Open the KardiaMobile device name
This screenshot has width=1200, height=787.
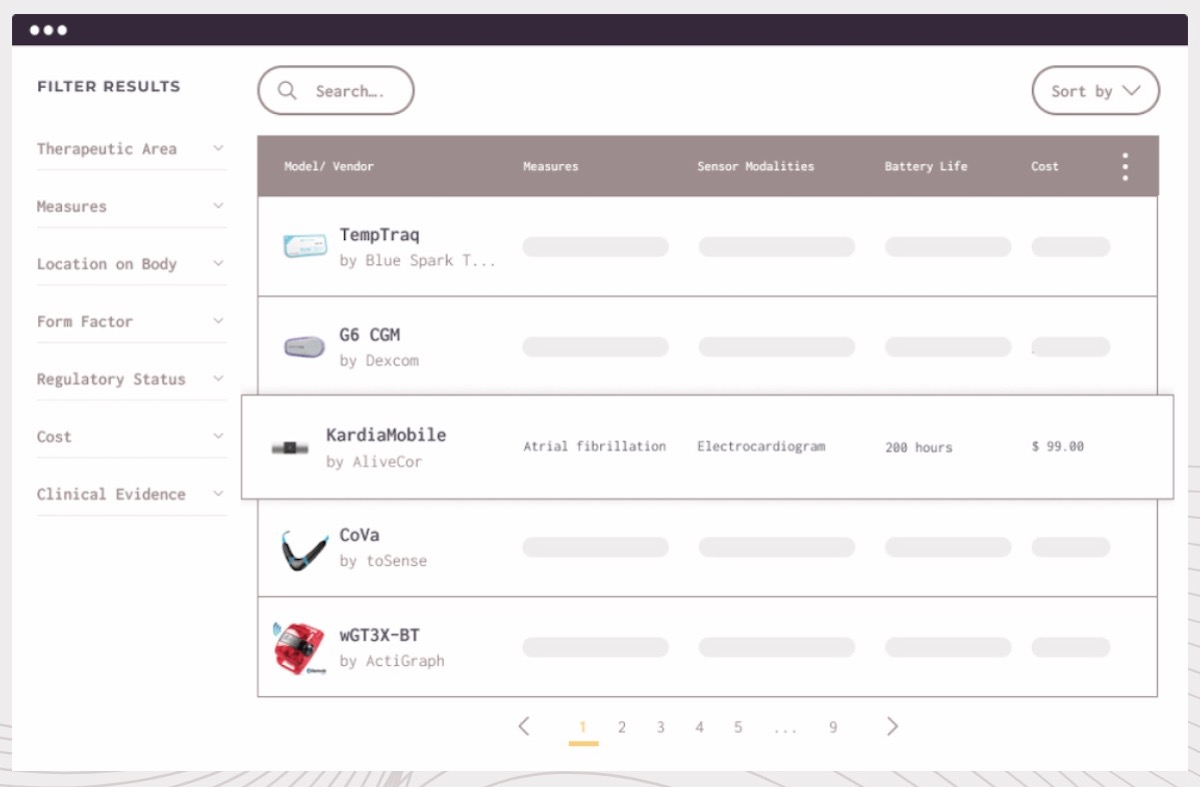click(x=386, y=435)
